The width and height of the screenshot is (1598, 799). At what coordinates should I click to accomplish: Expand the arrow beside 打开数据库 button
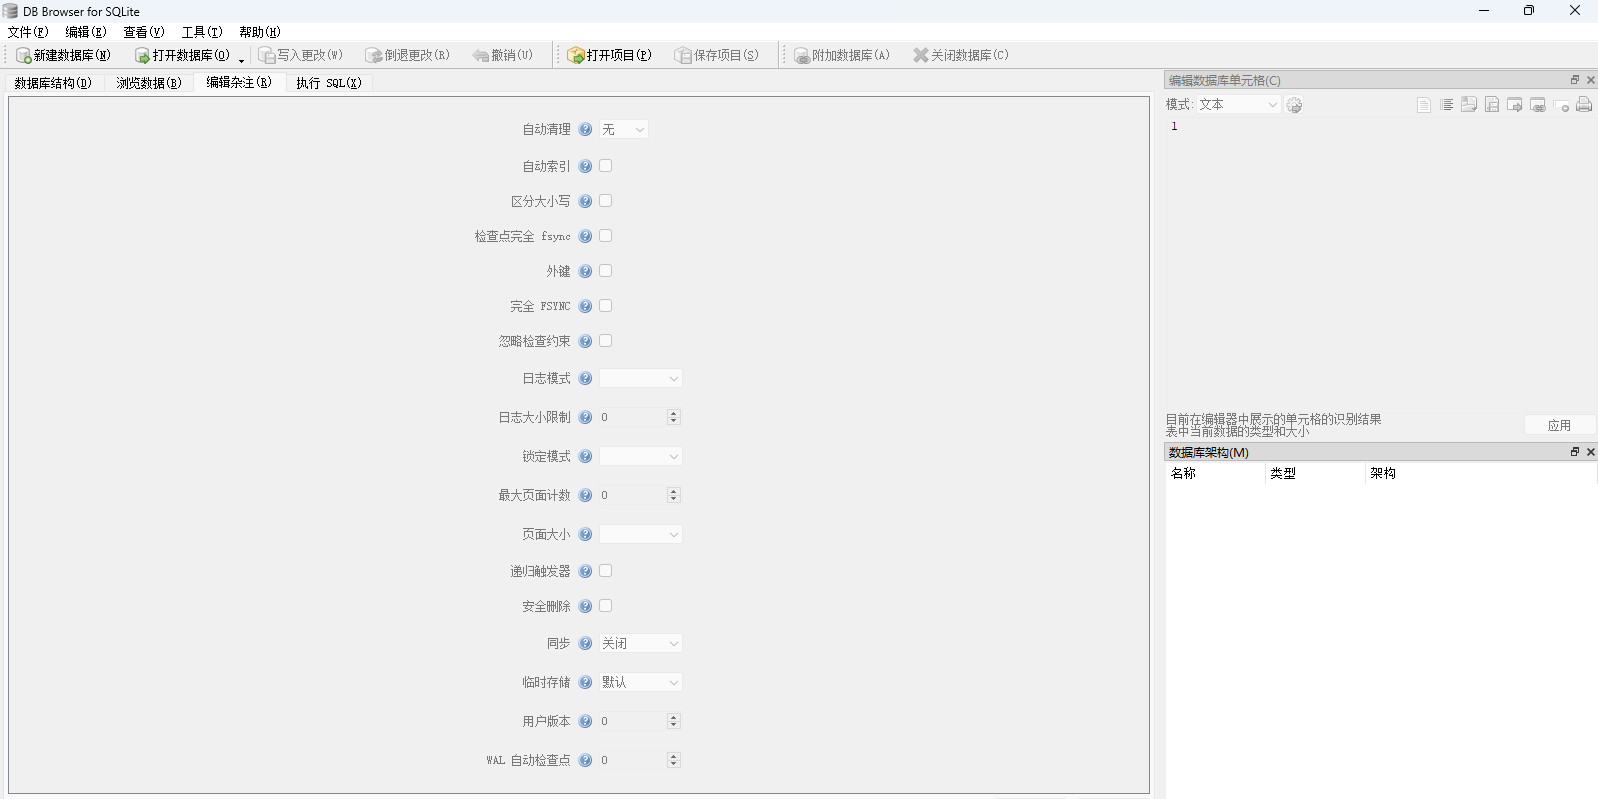[x=241, y=60]
